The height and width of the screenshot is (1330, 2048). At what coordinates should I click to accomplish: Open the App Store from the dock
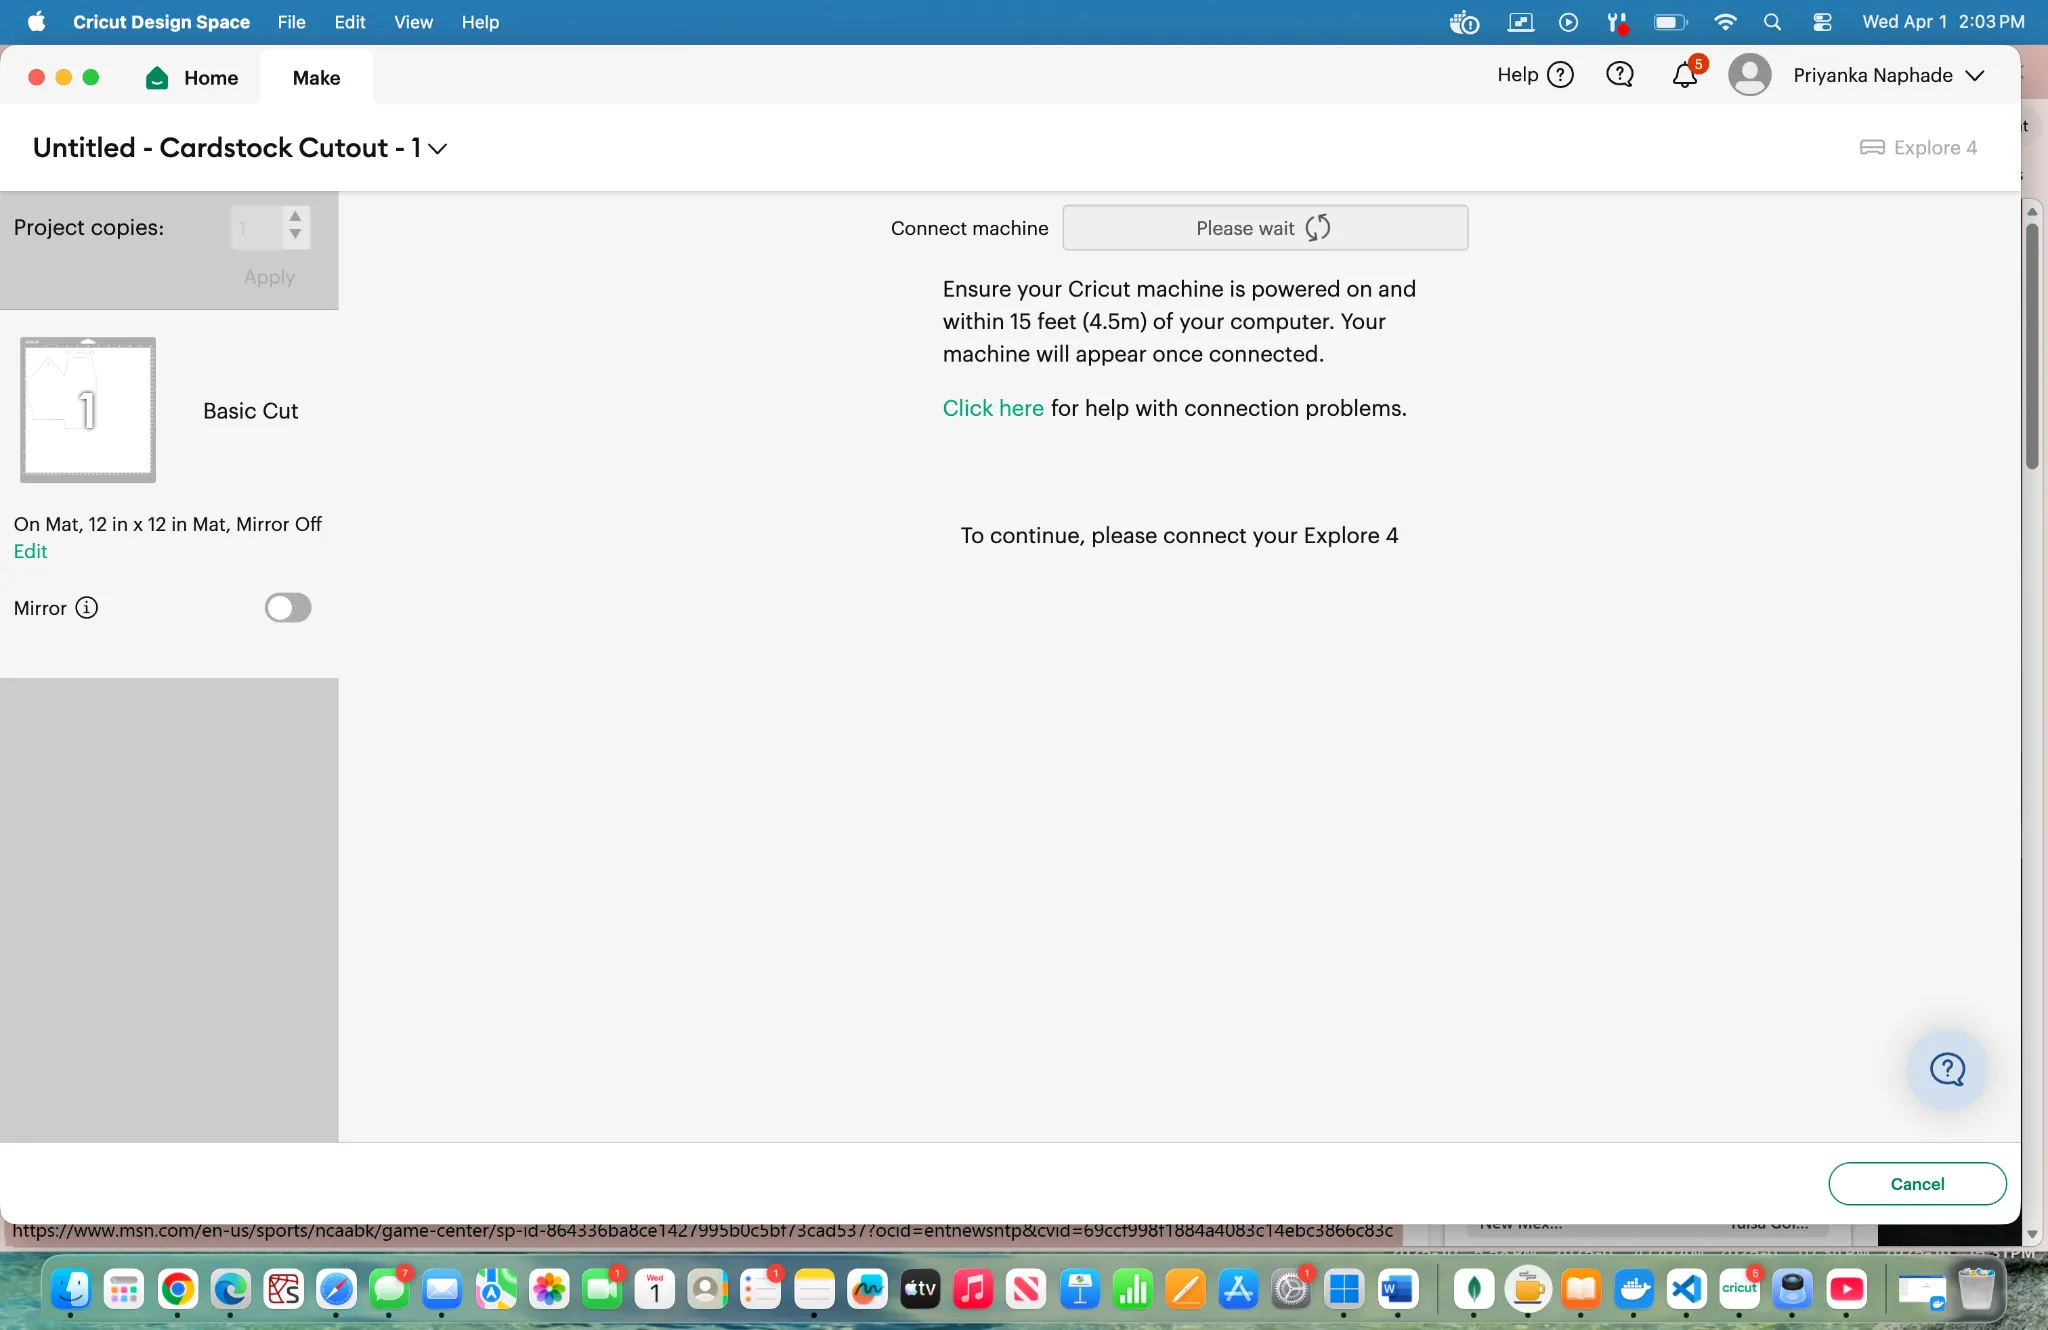click(1238, 1290)
